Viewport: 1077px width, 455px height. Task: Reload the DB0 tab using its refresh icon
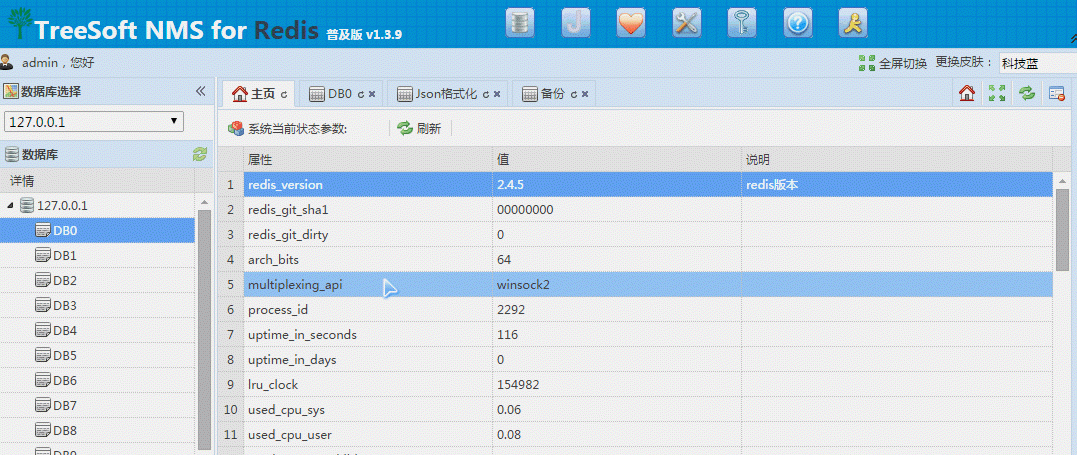point(361,94)
